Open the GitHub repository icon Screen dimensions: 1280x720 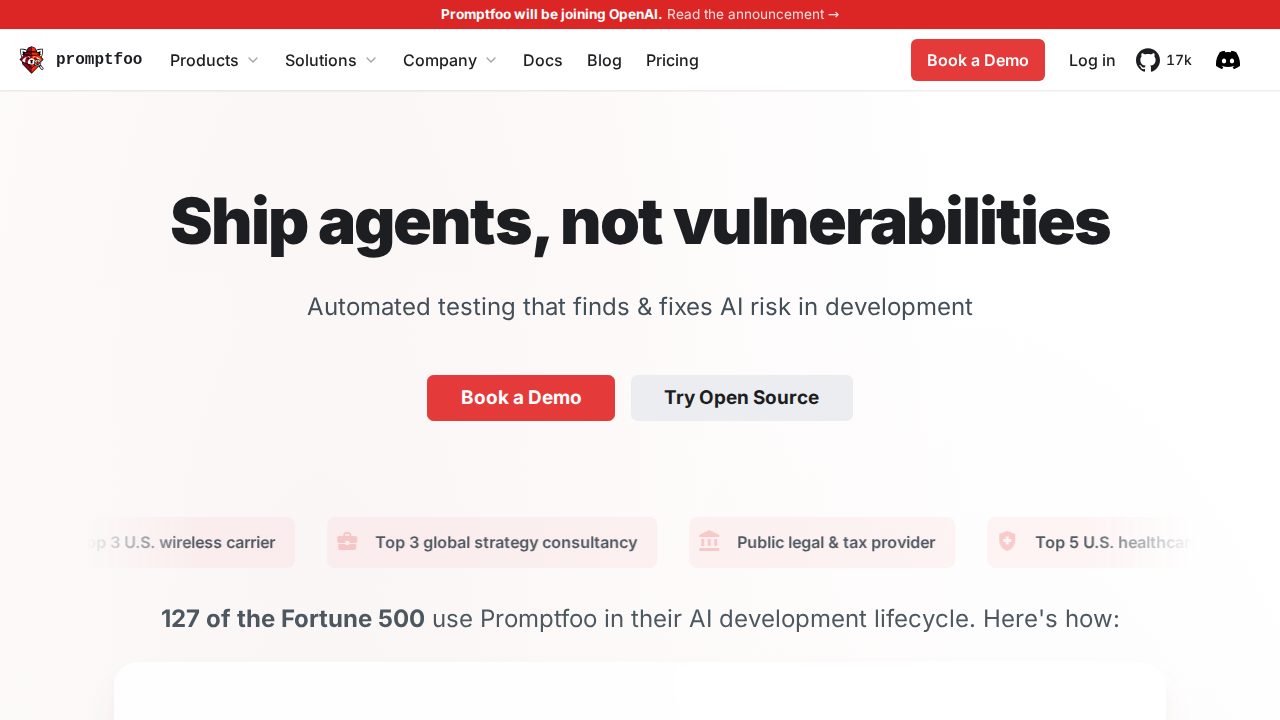(1148, 60)
